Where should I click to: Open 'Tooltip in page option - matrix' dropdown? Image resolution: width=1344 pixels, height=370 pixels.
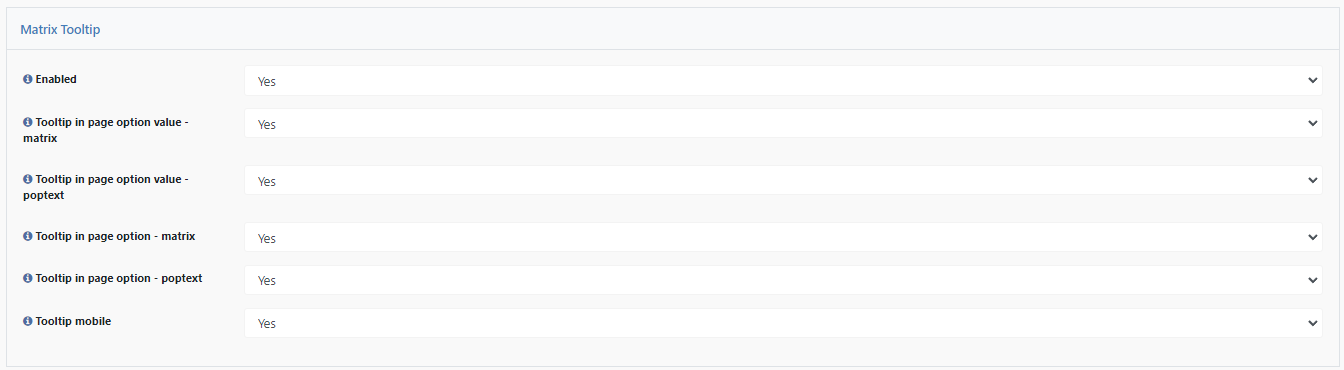783,238
